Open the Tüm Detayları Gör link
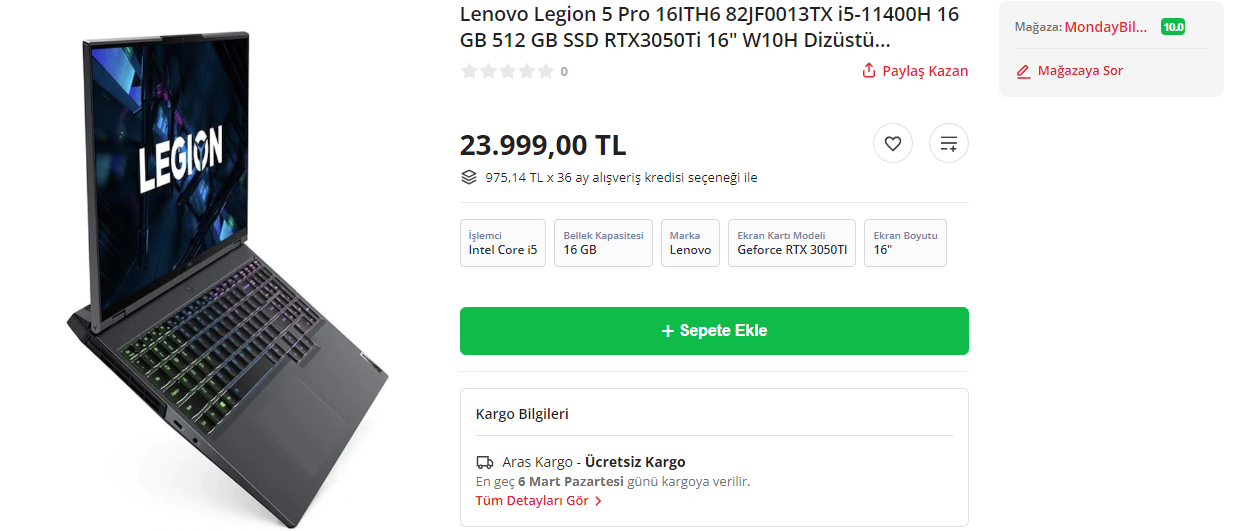Image resolution: width=1238 pixels, height=531 pixels. [x=532, y=501]
